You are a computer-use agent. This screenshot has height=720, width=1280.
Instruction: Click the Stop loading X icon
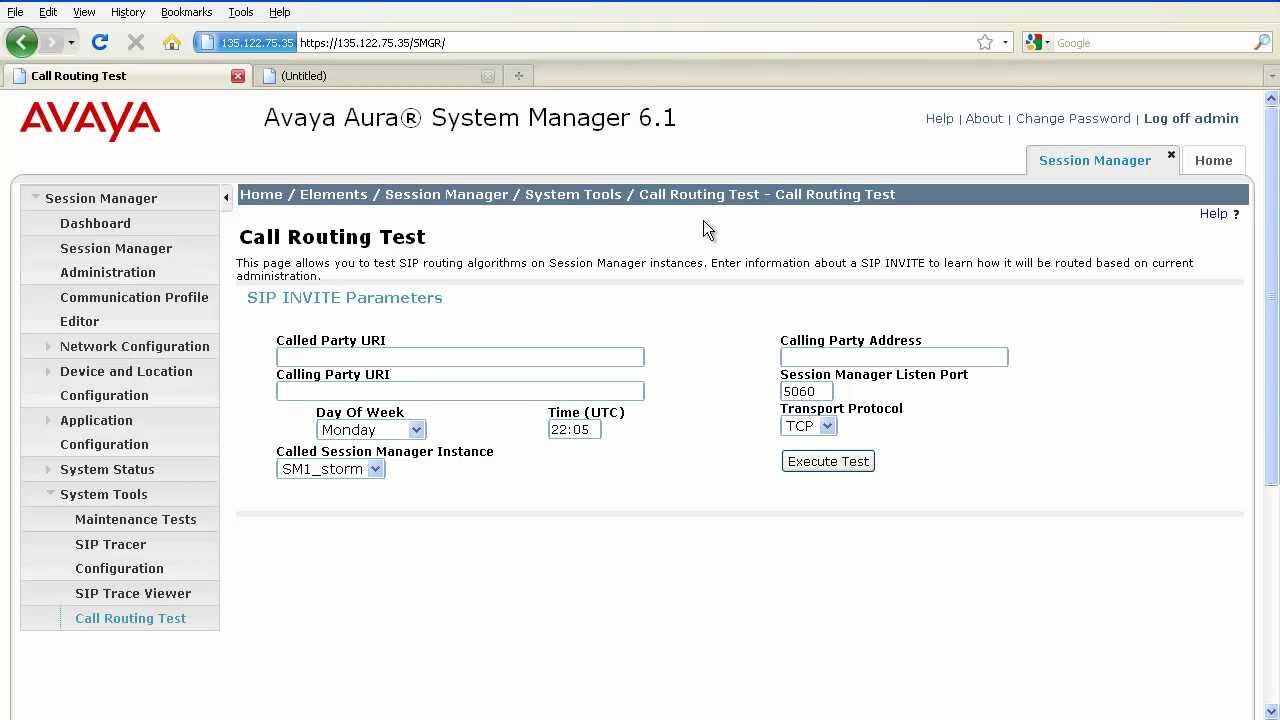pos(136,42)
